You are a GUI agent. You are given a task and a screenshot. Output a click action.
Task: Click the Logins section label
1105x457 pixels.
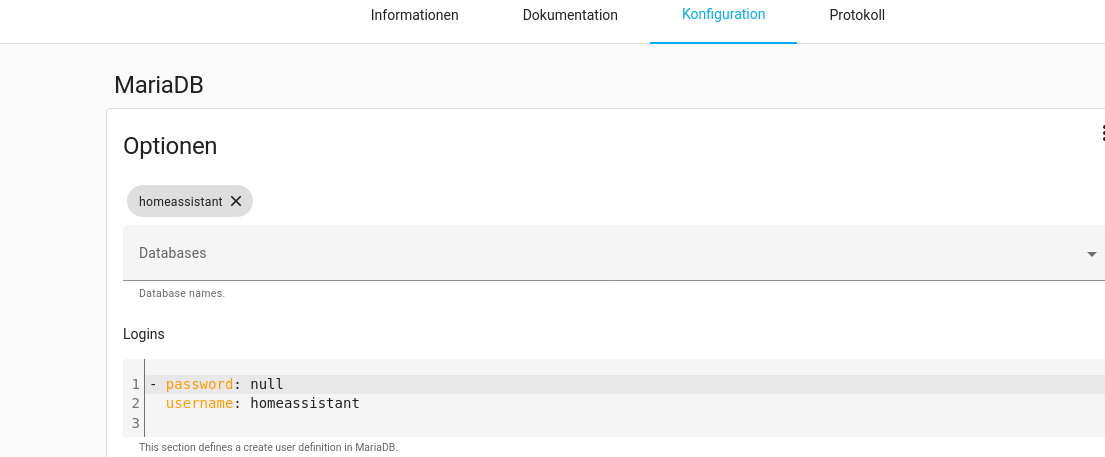(144, 334)
